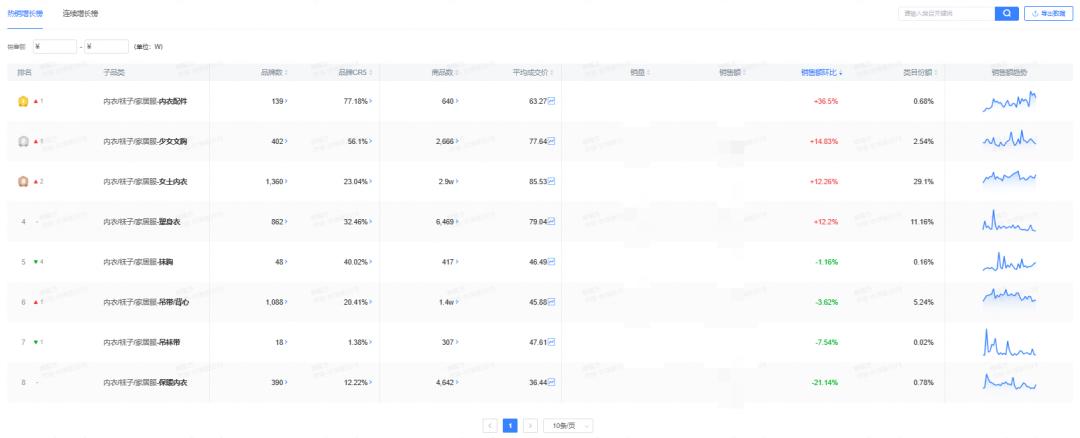This screenshot has width=1080, height=438.
Task: Open price trend chart icon beside 47.61
Action: point(552,342)
